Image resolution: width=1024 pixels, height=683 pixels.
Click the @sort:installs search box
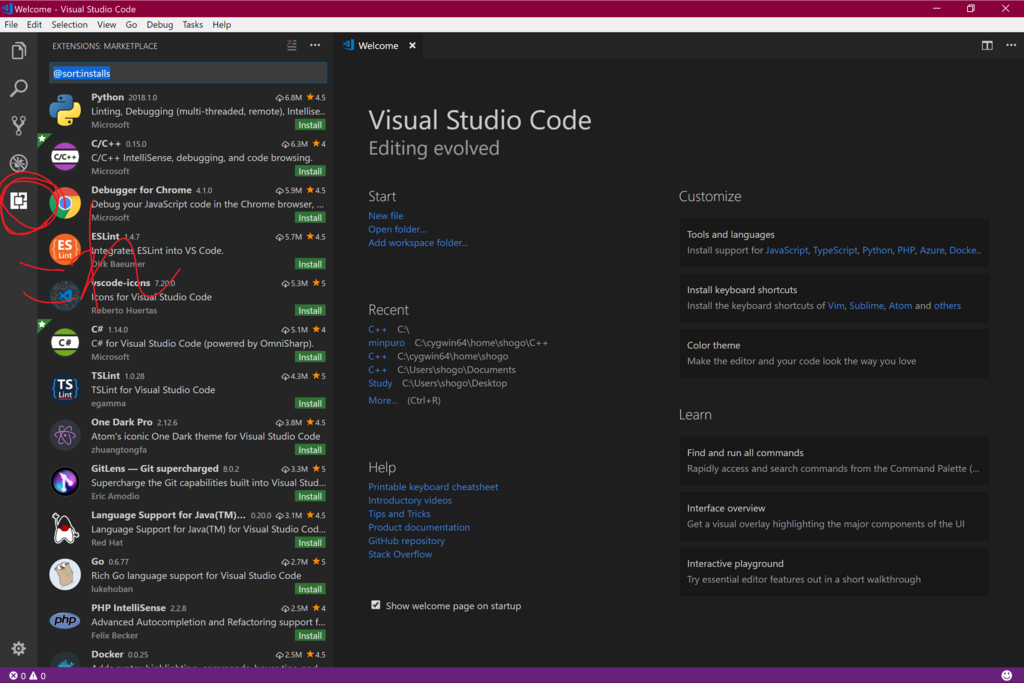188,73
